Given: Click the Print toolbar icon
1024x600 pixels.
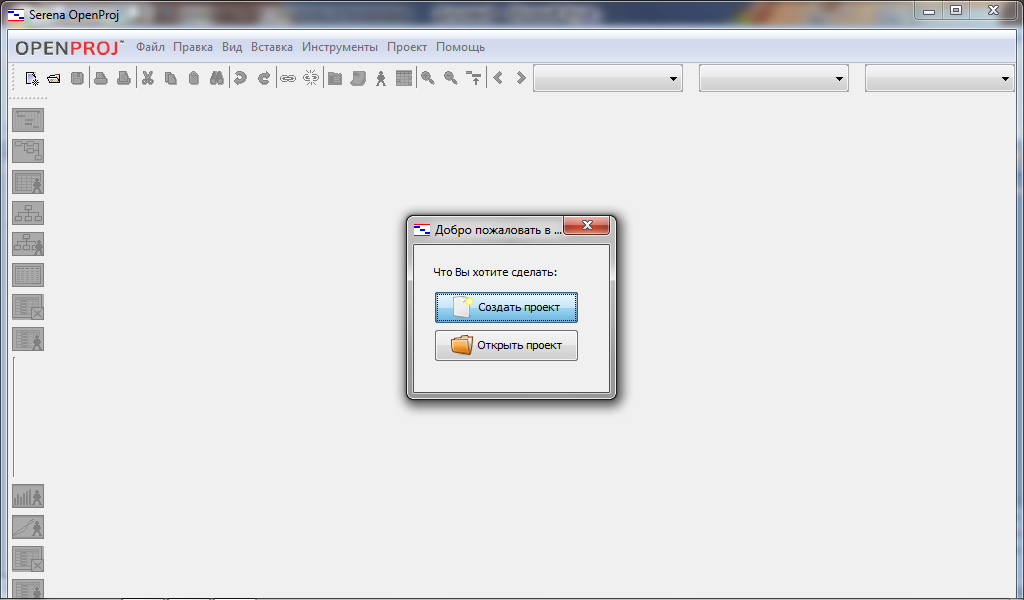Looking at the screenshot, I should (x=101, y=78).
